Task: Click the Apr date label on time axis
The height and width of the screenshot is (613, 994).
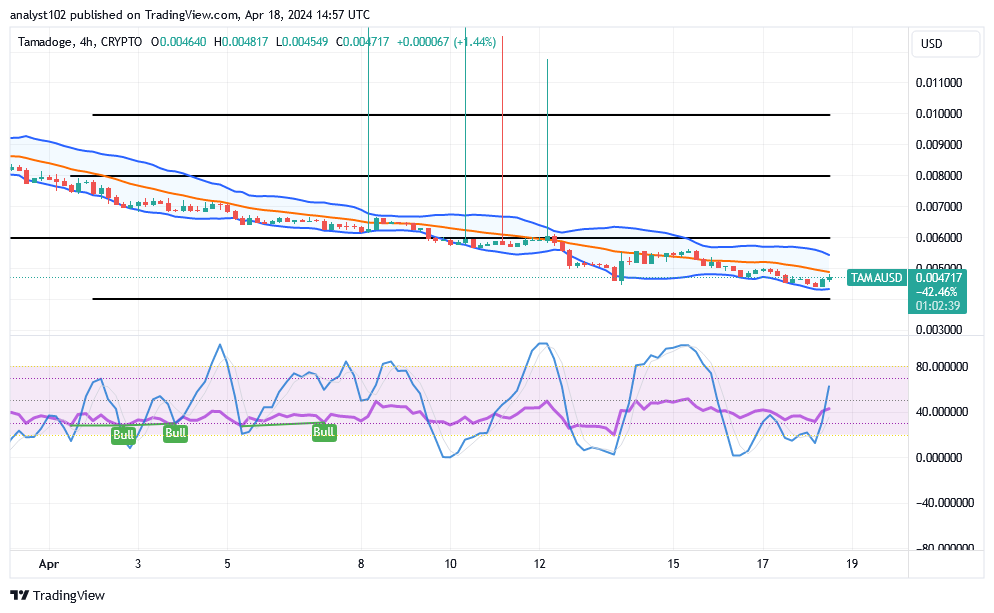Action: click(x=49, y=564)
